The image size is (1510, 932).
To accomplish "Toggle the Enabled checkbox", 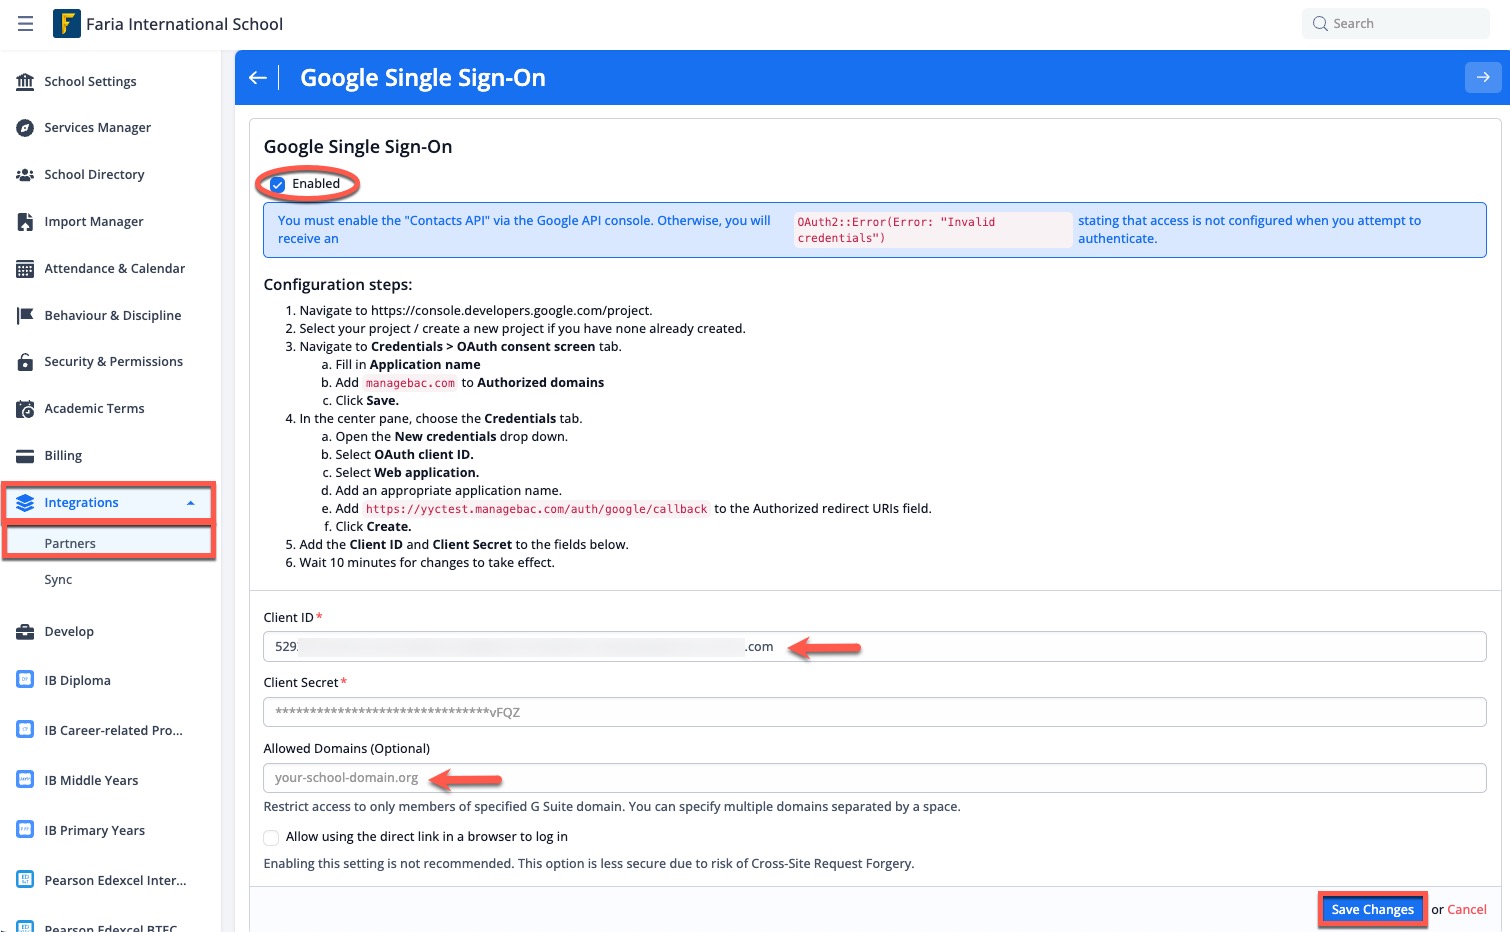I will click(x=278, y=184).
